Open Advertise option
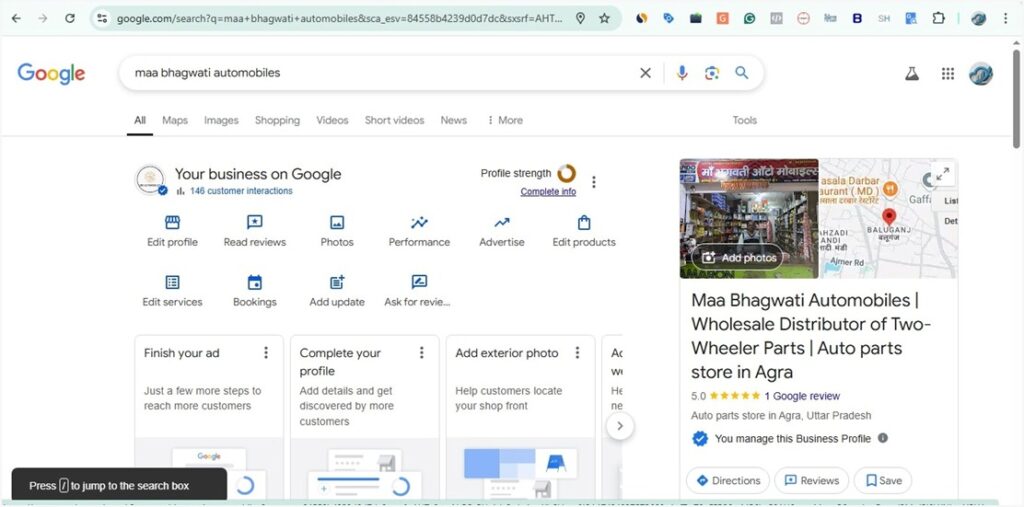This screenshot has height=507, width=1024. pos(502,232)
